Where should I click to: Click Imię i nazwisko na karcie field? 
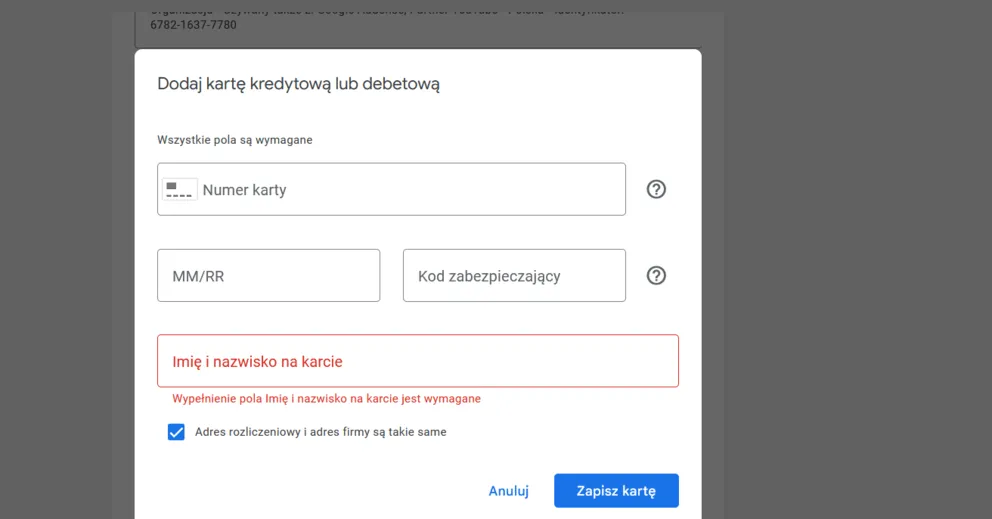point(418,361)
